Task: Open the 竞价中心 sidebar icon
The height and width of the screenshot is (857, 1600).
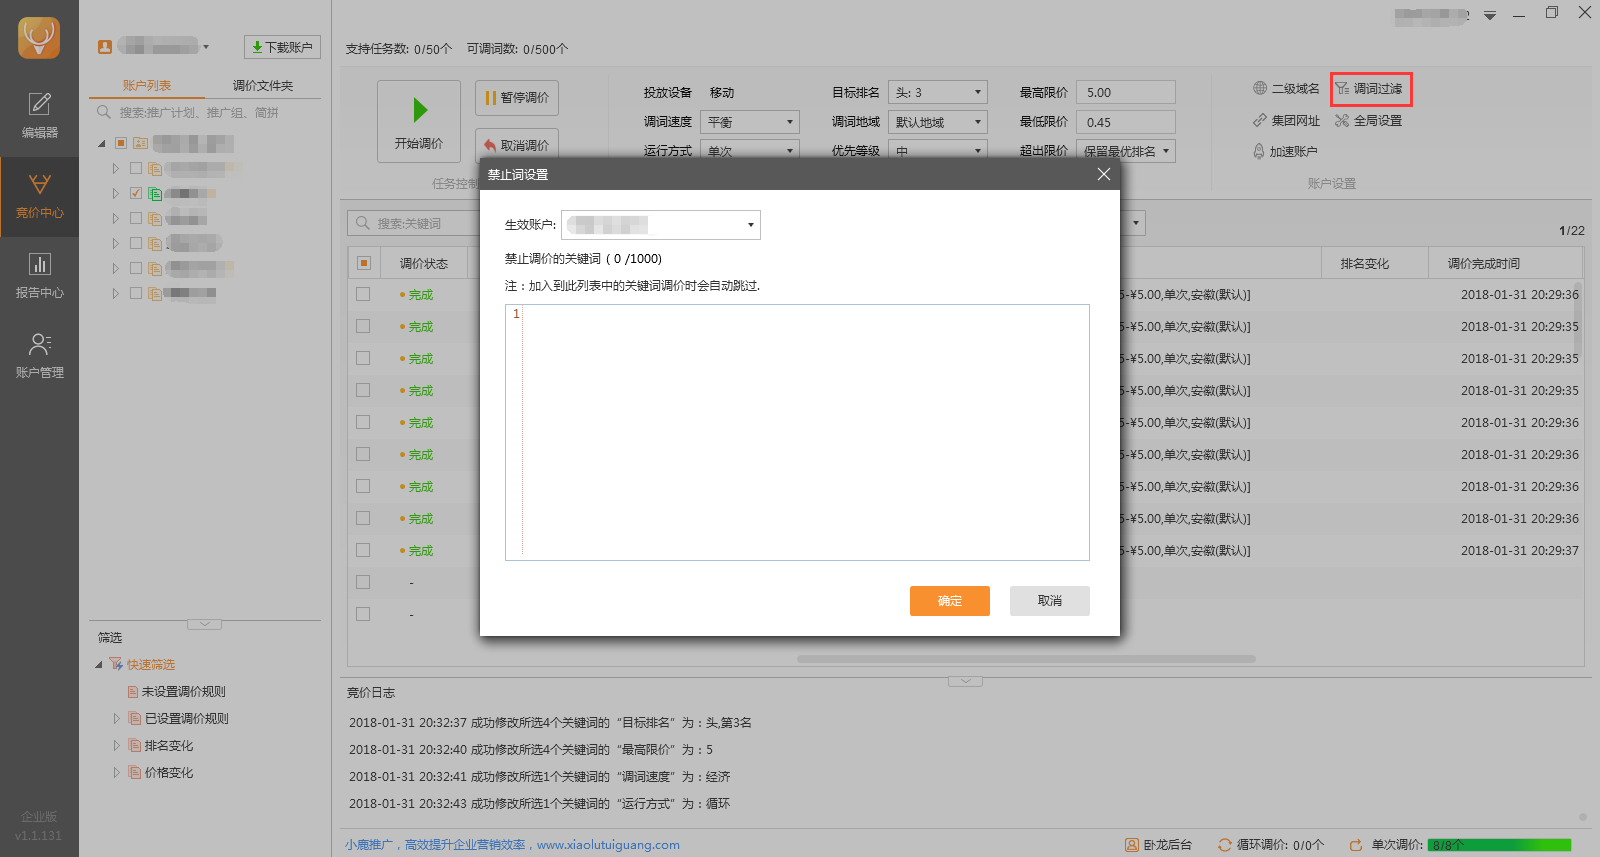Action: pyautogui.click(x=39, y=196)
